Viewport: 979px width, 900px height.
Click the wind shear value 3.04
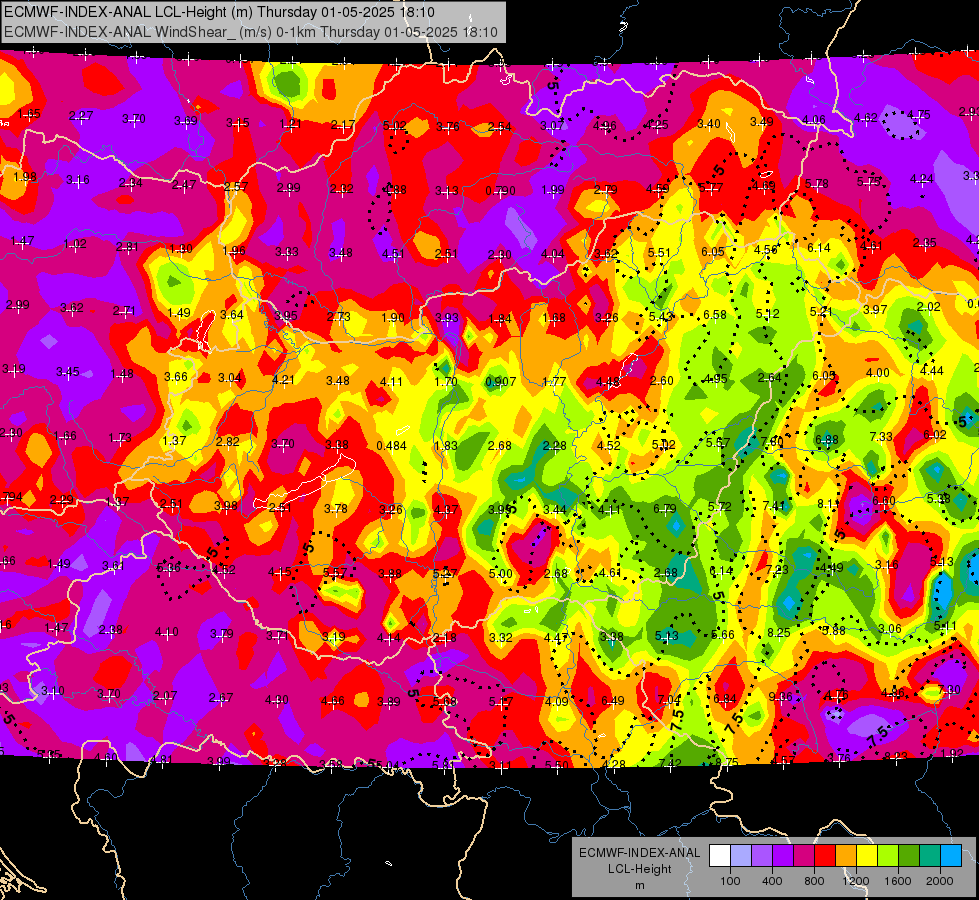230,378
